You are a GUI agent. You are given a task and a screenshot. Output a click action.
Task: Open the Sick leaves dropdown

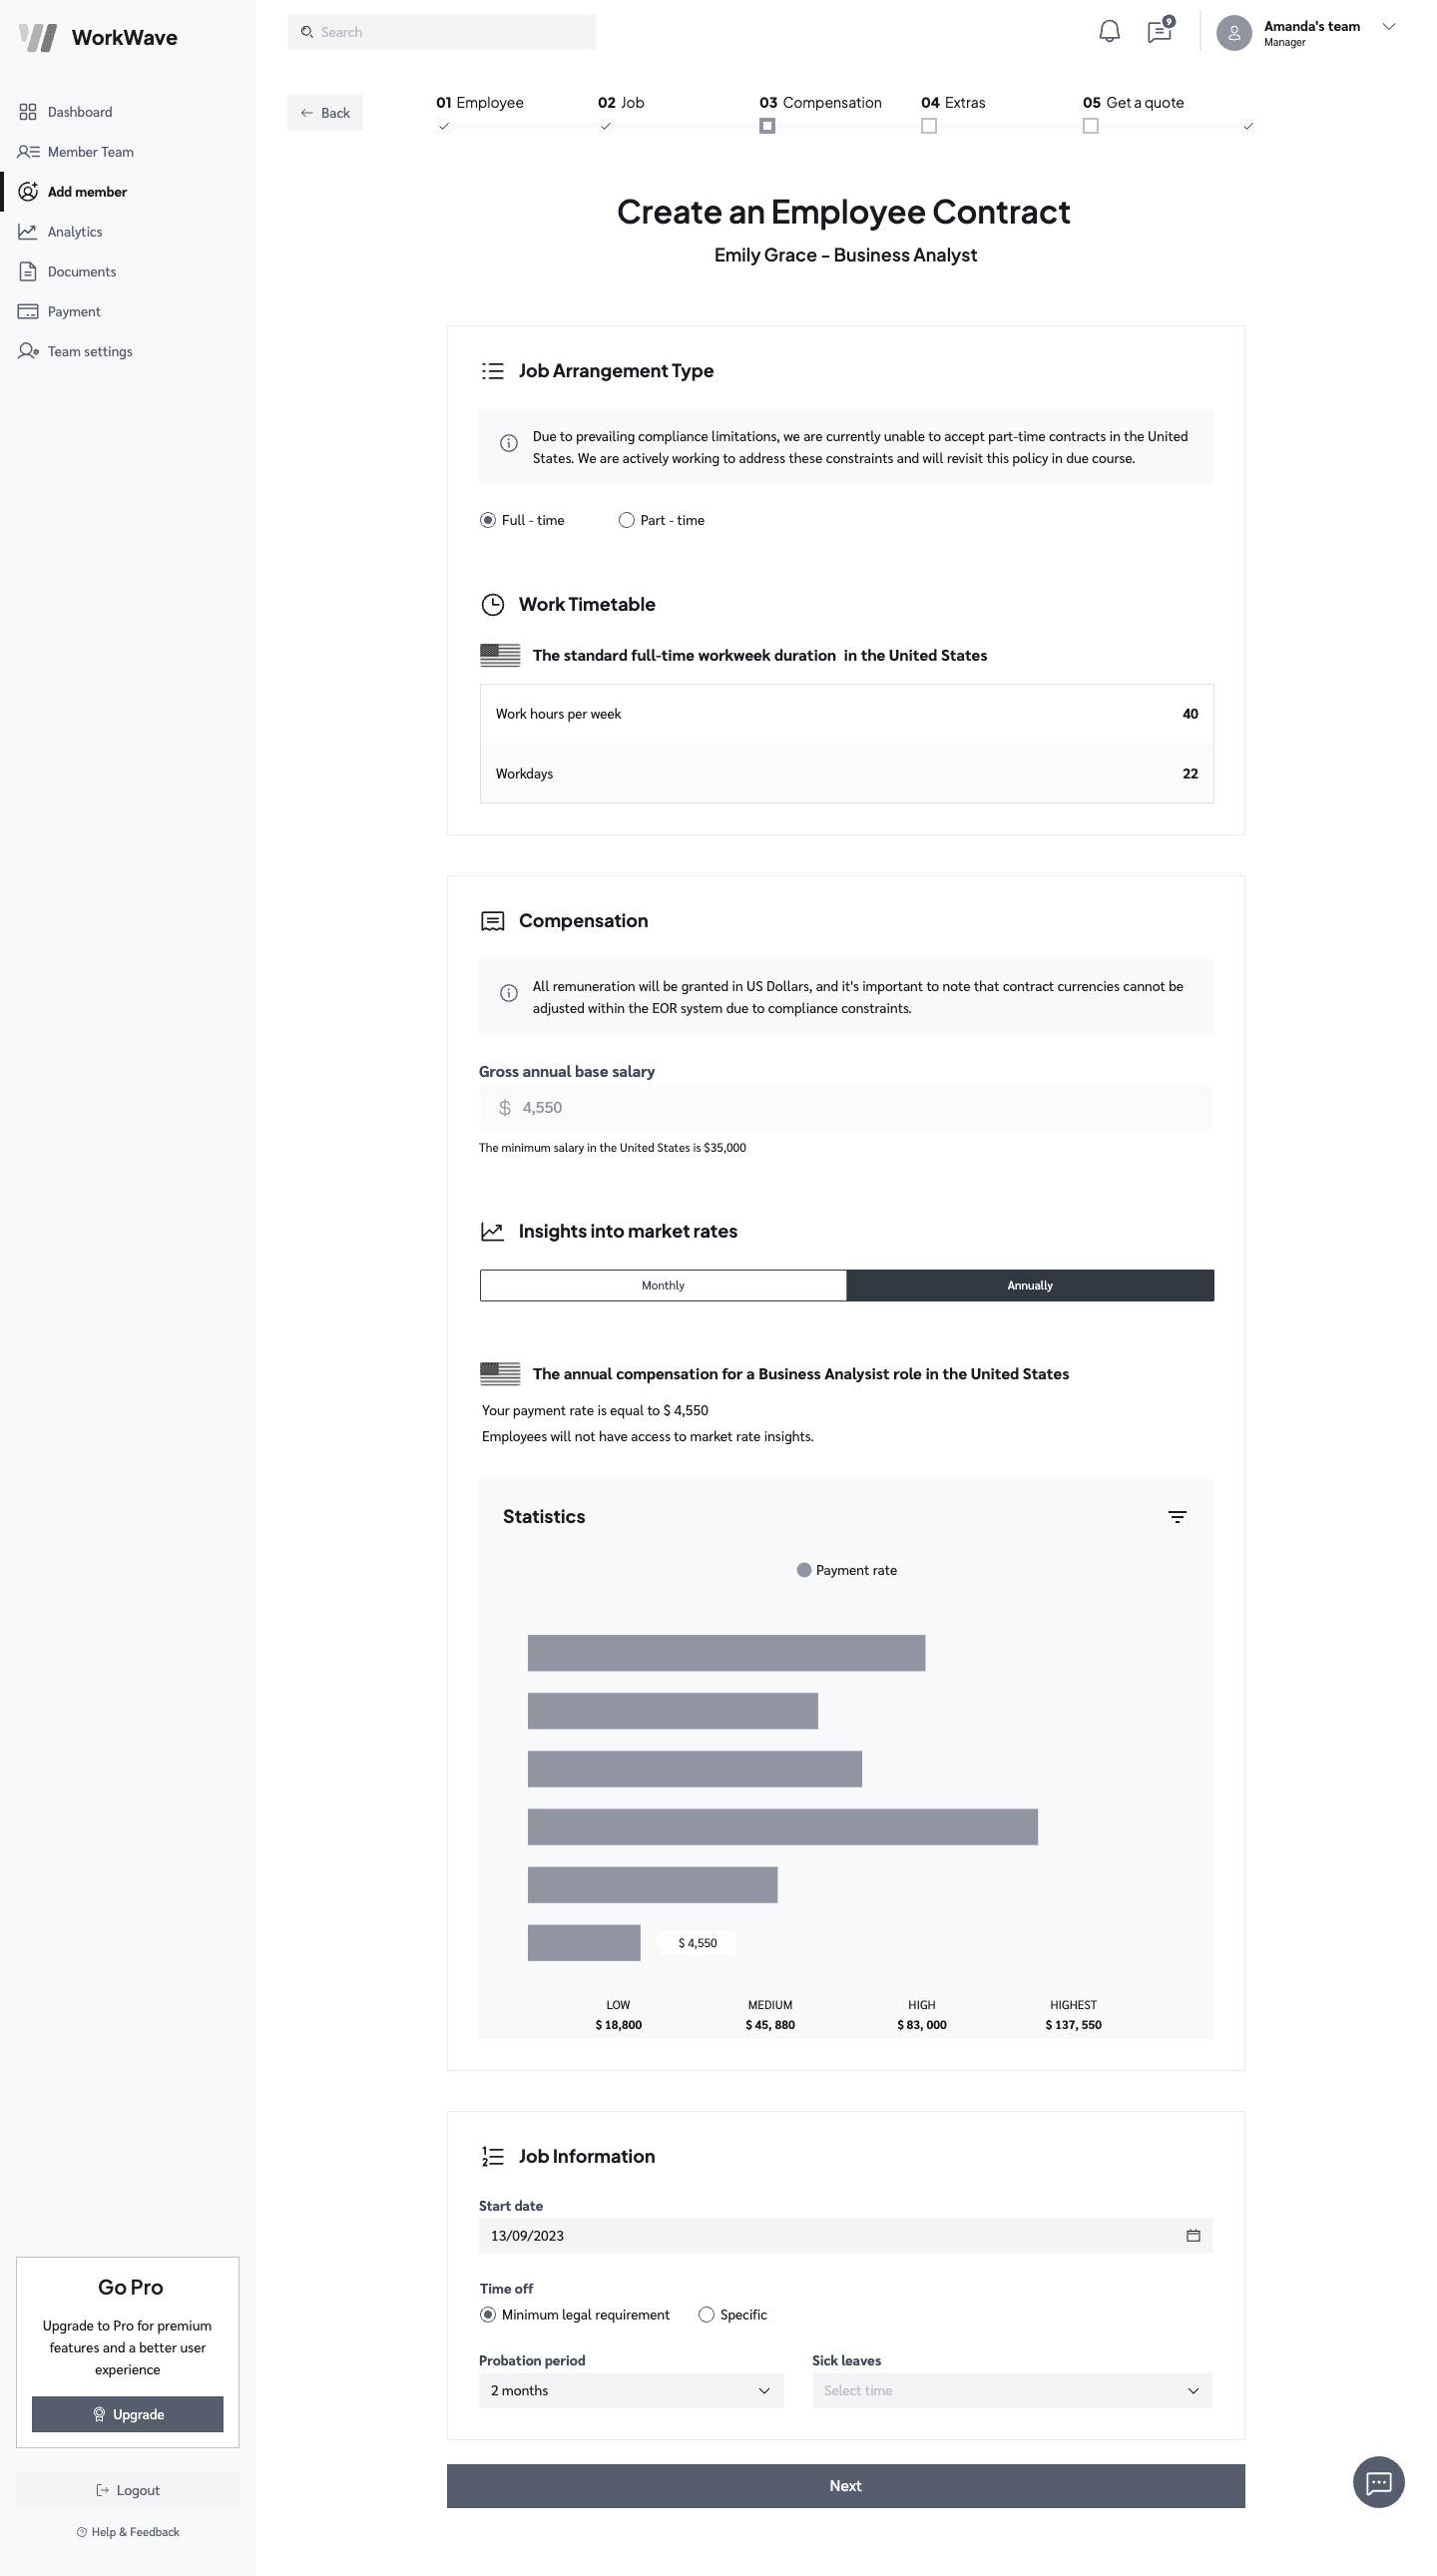[1012, 2390]
